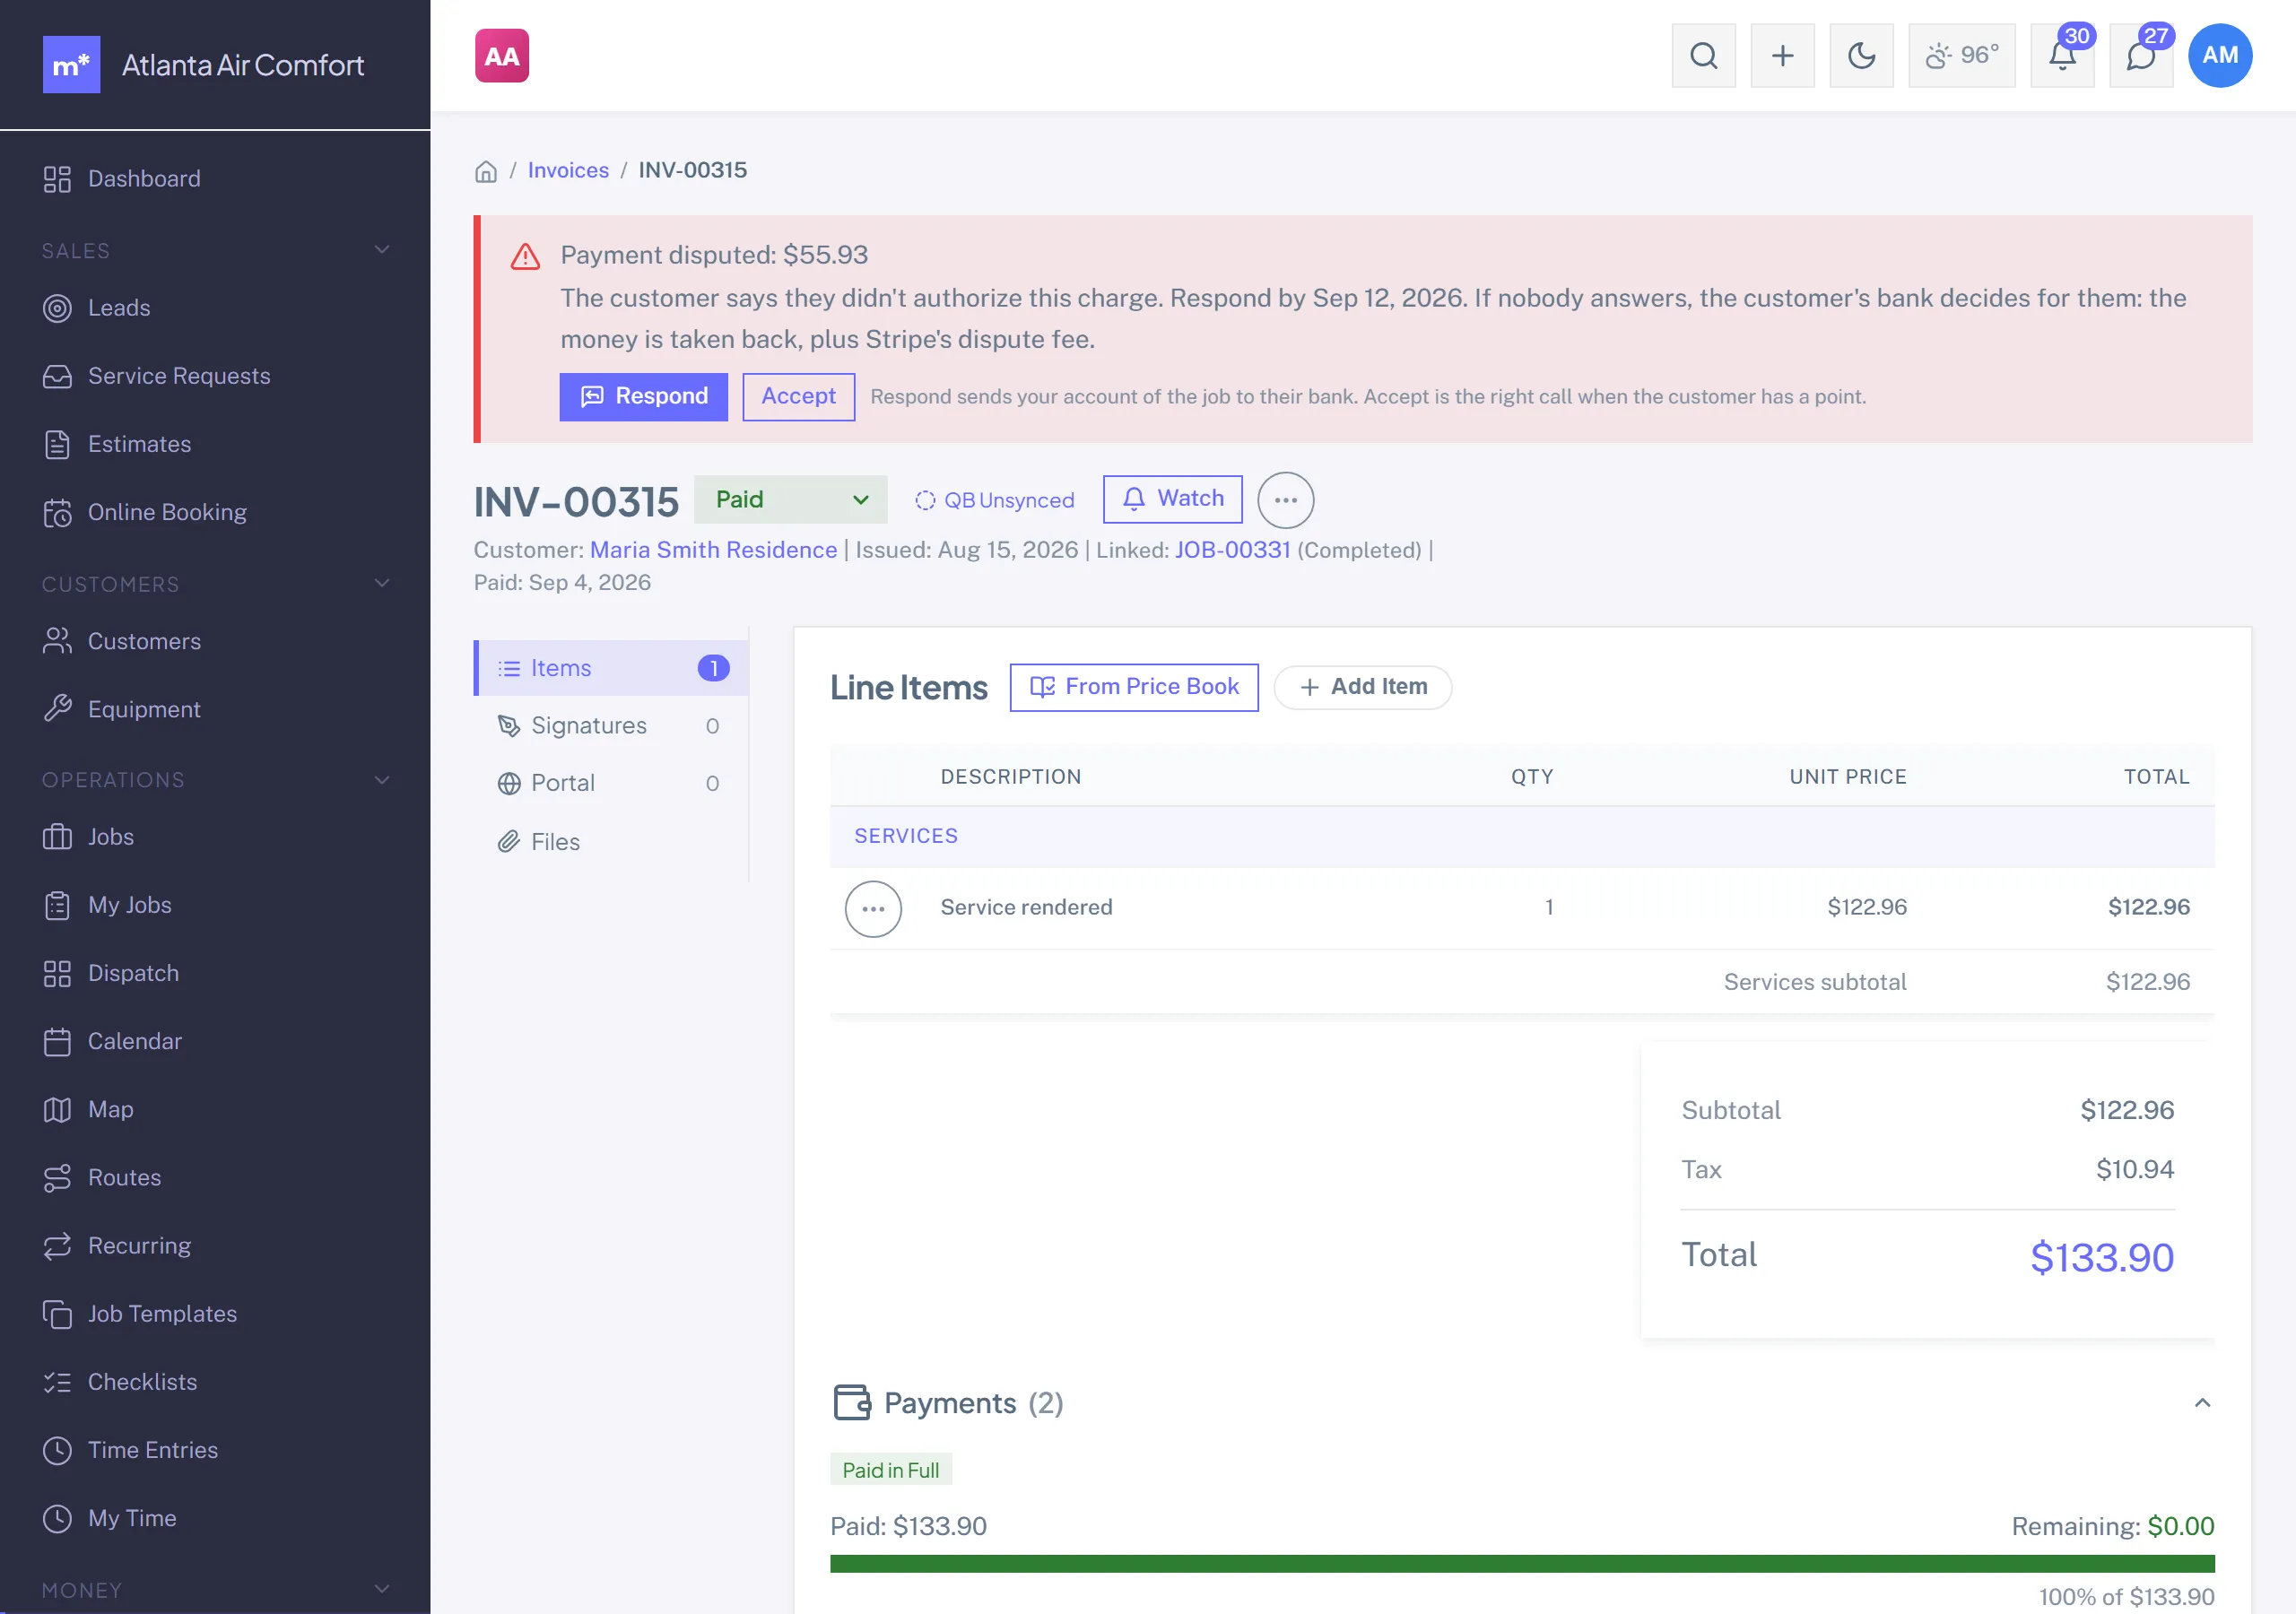
Task: Switch to the Files tab
Action: click(612, 842)
